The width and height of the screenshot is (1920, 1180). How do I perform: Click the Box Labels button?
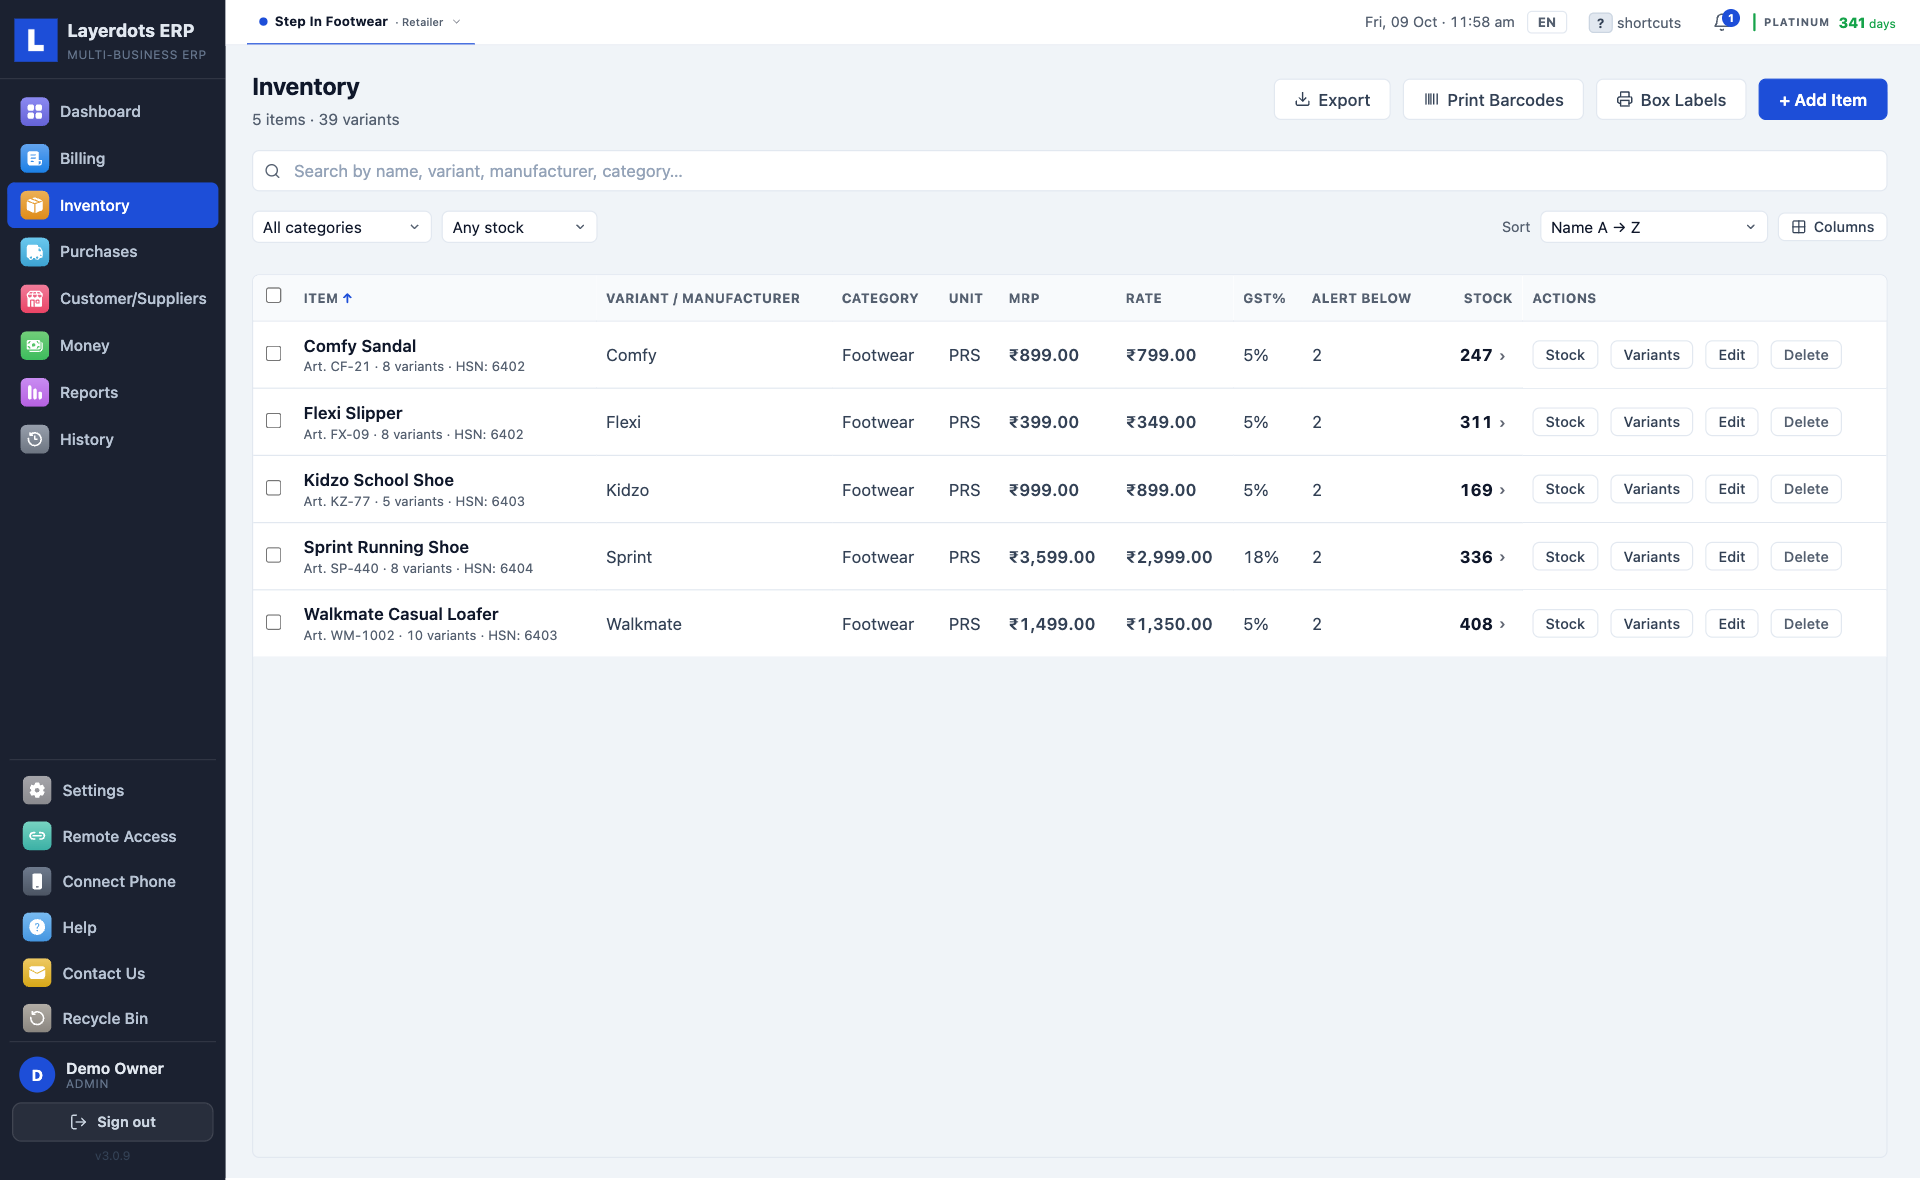coord(1671,99)
